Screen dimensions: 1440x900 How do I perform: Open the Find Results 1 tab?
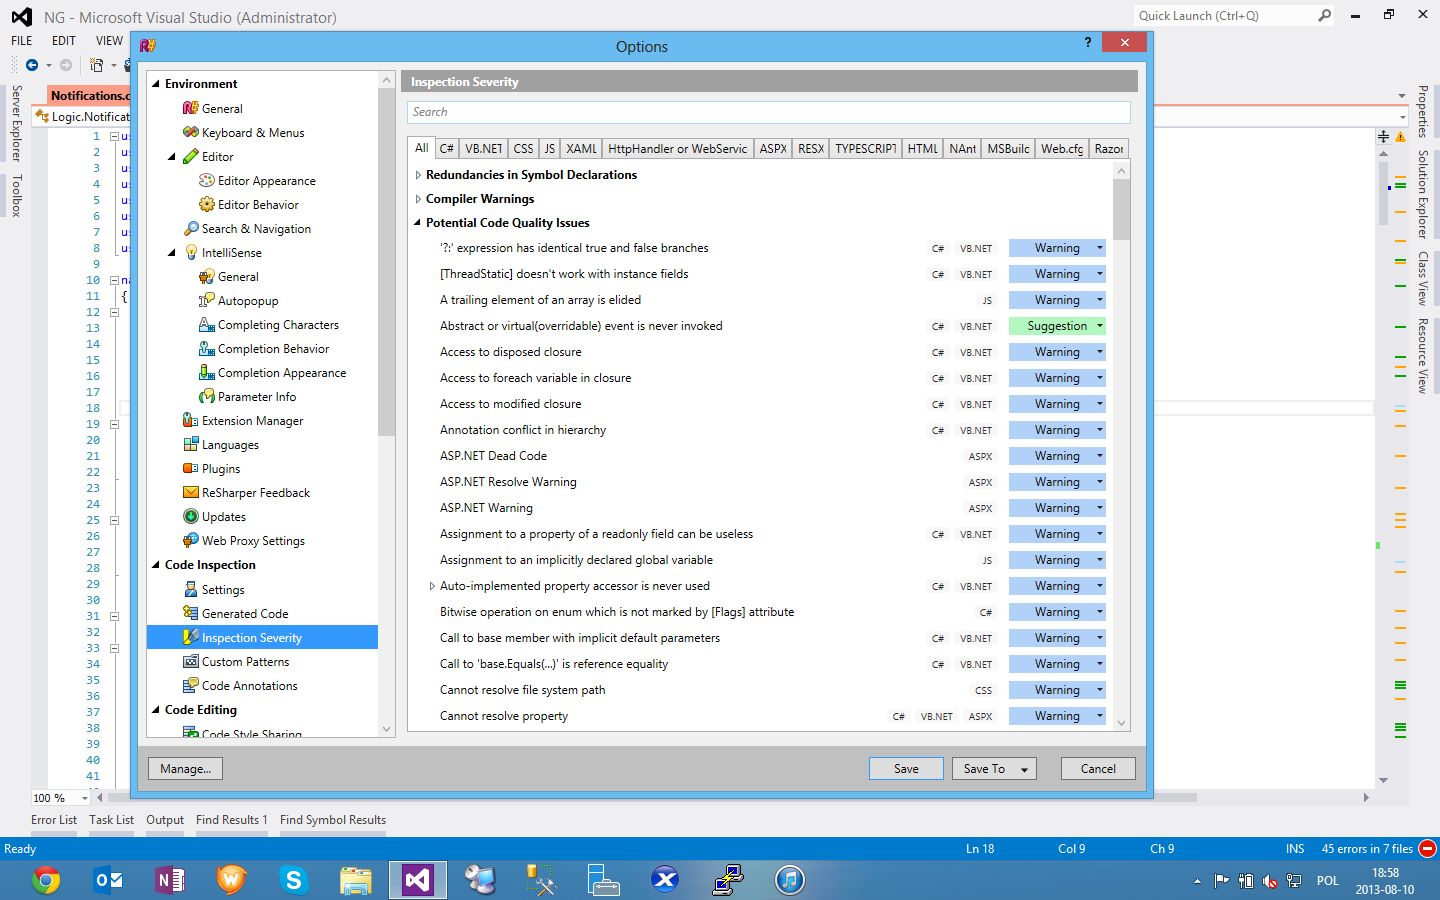tap(231, 820)
